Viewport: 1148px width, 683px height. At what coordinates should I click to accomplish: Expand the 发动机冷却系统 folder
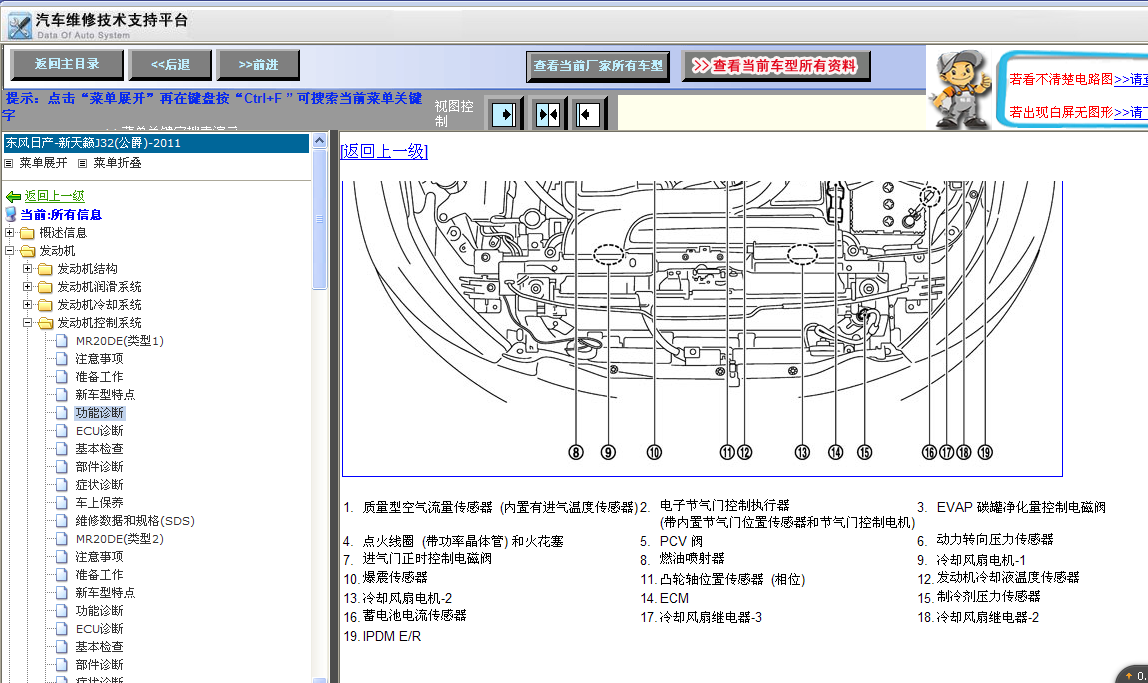pyautogui.click(x=27, y=305)
